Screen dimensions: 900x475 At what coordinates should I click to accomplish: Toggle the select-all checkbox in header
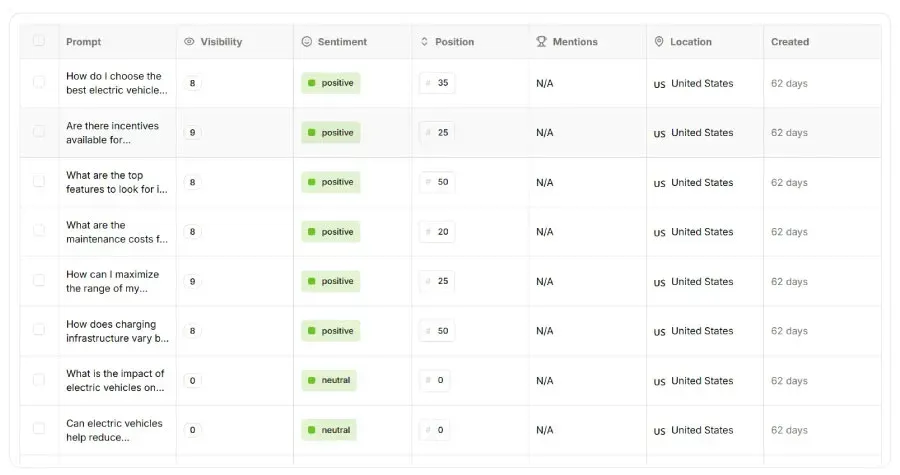[39, 41]
